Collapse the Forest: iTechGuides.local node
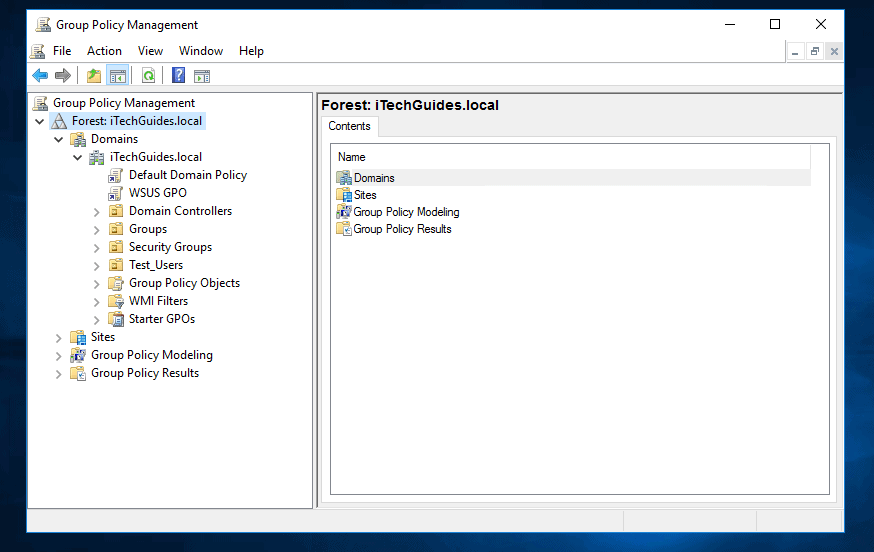This screenshot has height=552, width=874. [40, 122]
